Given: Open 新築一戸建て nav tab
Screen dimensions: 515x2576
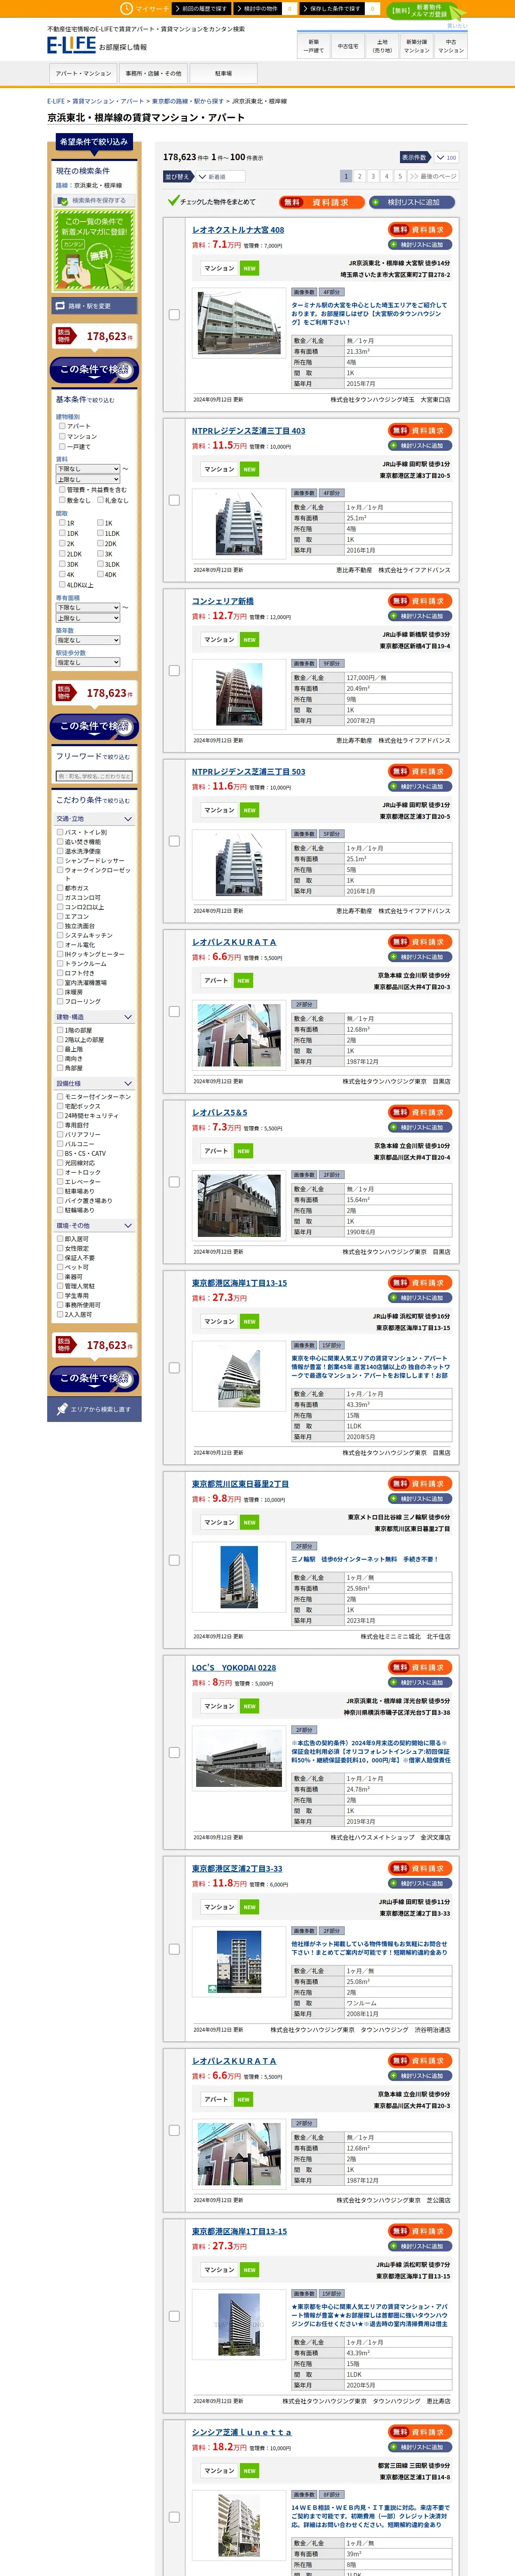Looking at the screenshot, I should point(314,46).
